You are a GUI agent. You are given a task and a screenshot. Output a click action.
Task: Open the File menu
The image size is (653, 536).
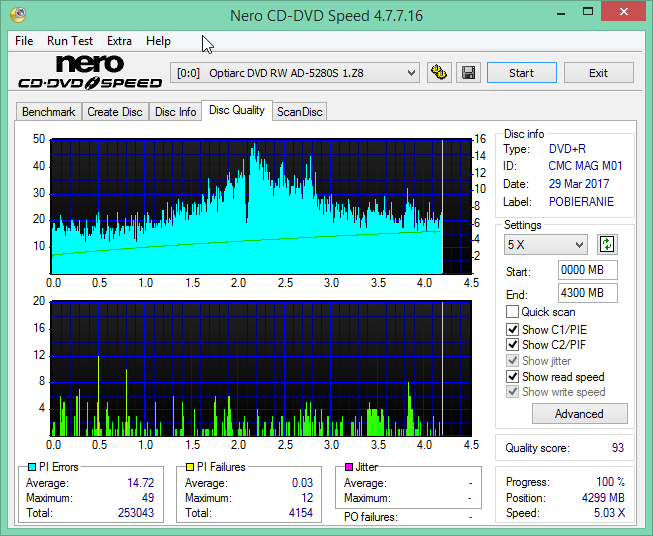click(24, 41)
